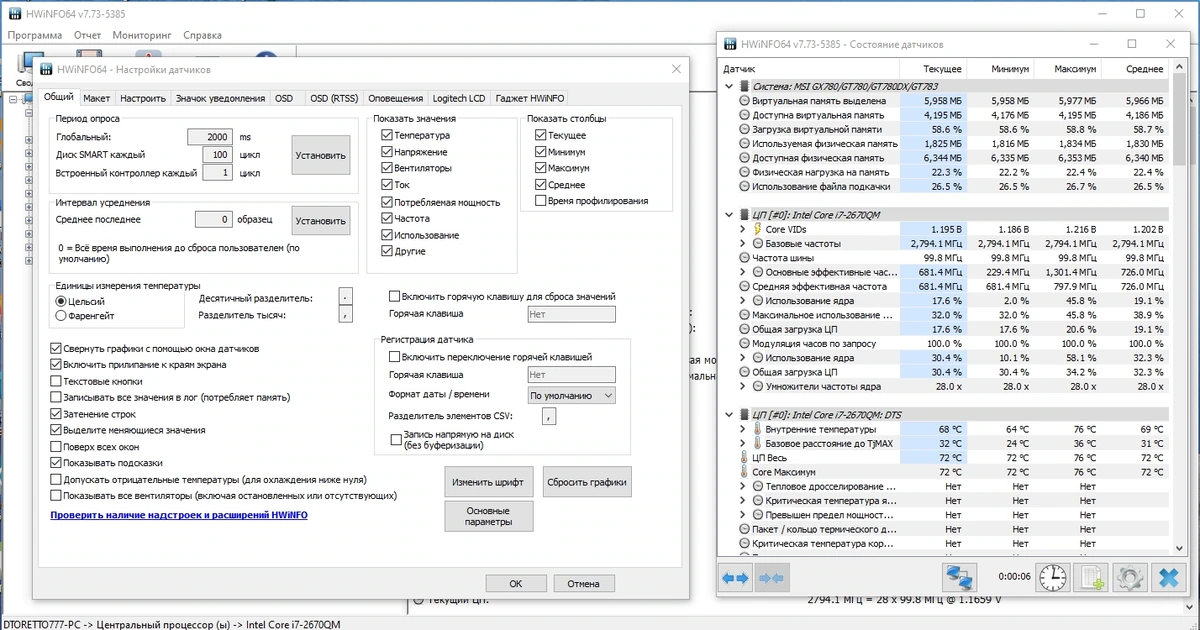
Task: Enable Запись напрямую на диск checkbox
Action: [x=395, y=439]
